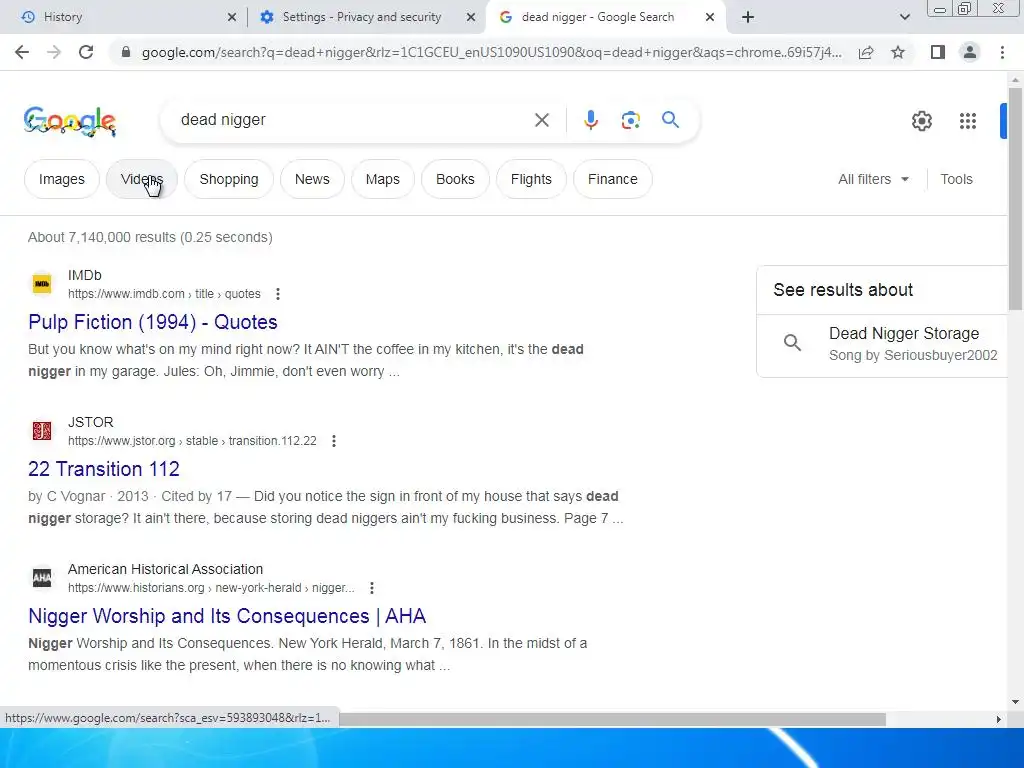Screen dimensions: 1024x768
Task: Click the IMDb favicon
Action: coord(42,284)
